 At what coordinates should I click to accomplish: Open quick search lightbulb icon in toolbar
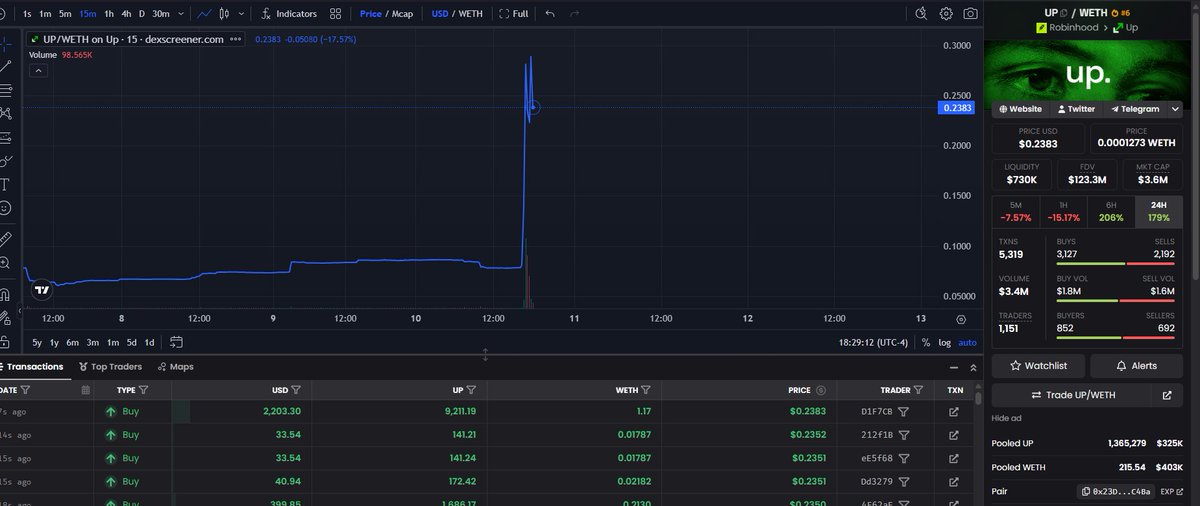[x=921, y=14]
